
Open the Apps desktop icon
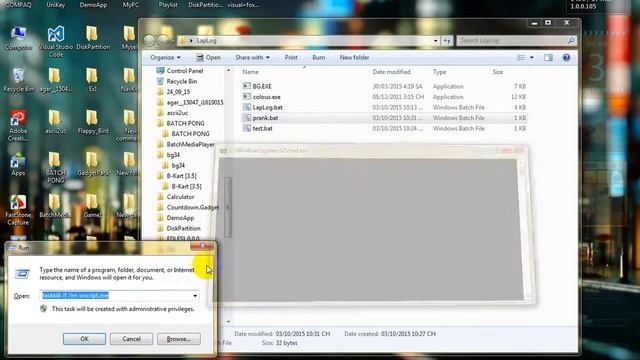(18, 164)
